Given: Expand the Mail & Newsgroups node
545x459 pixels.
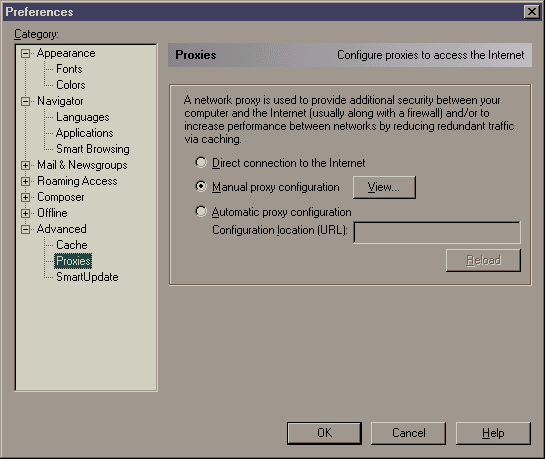Looking at the screenshot, I should coord(25,165).
